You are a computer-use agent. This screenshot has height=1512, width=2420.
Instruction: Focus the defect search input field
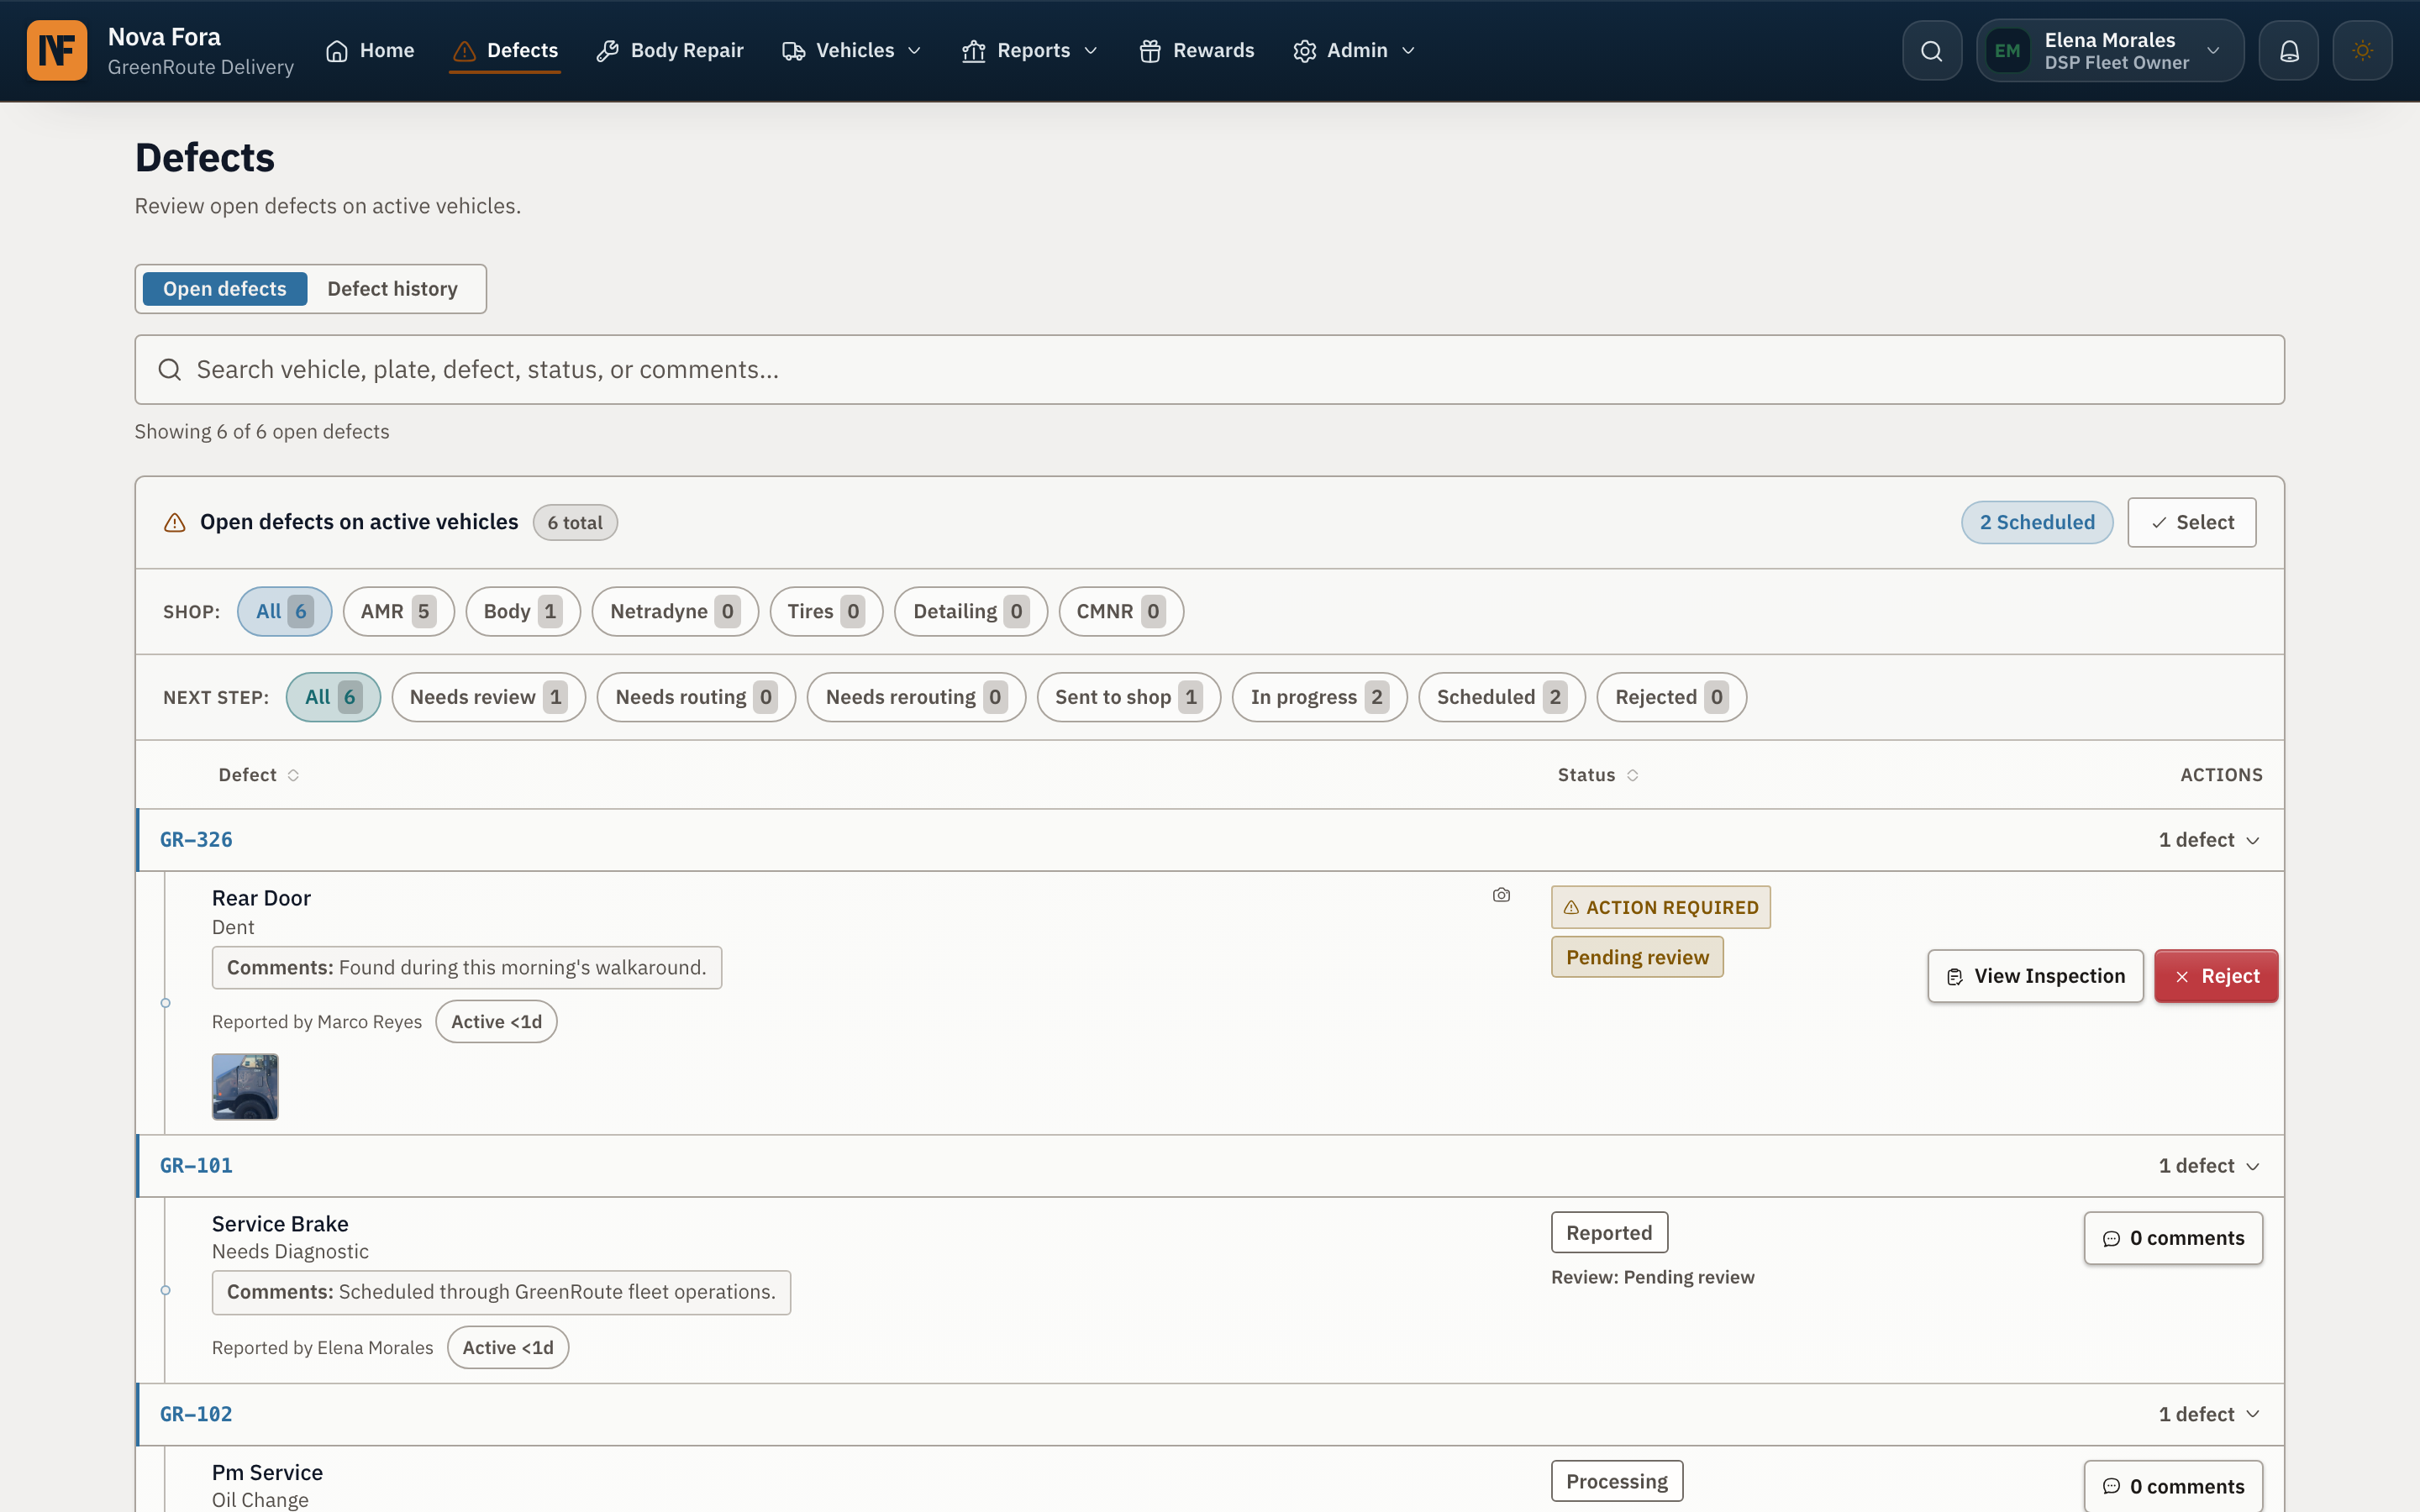1209,370
